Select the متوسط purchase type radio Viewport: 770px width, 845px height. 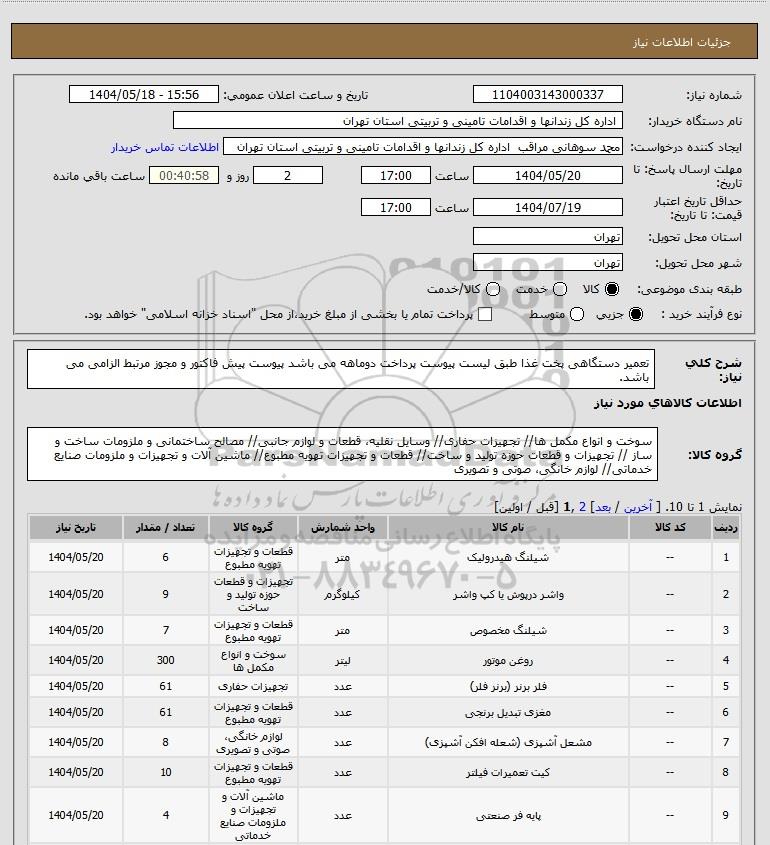(x=577, y=314)
